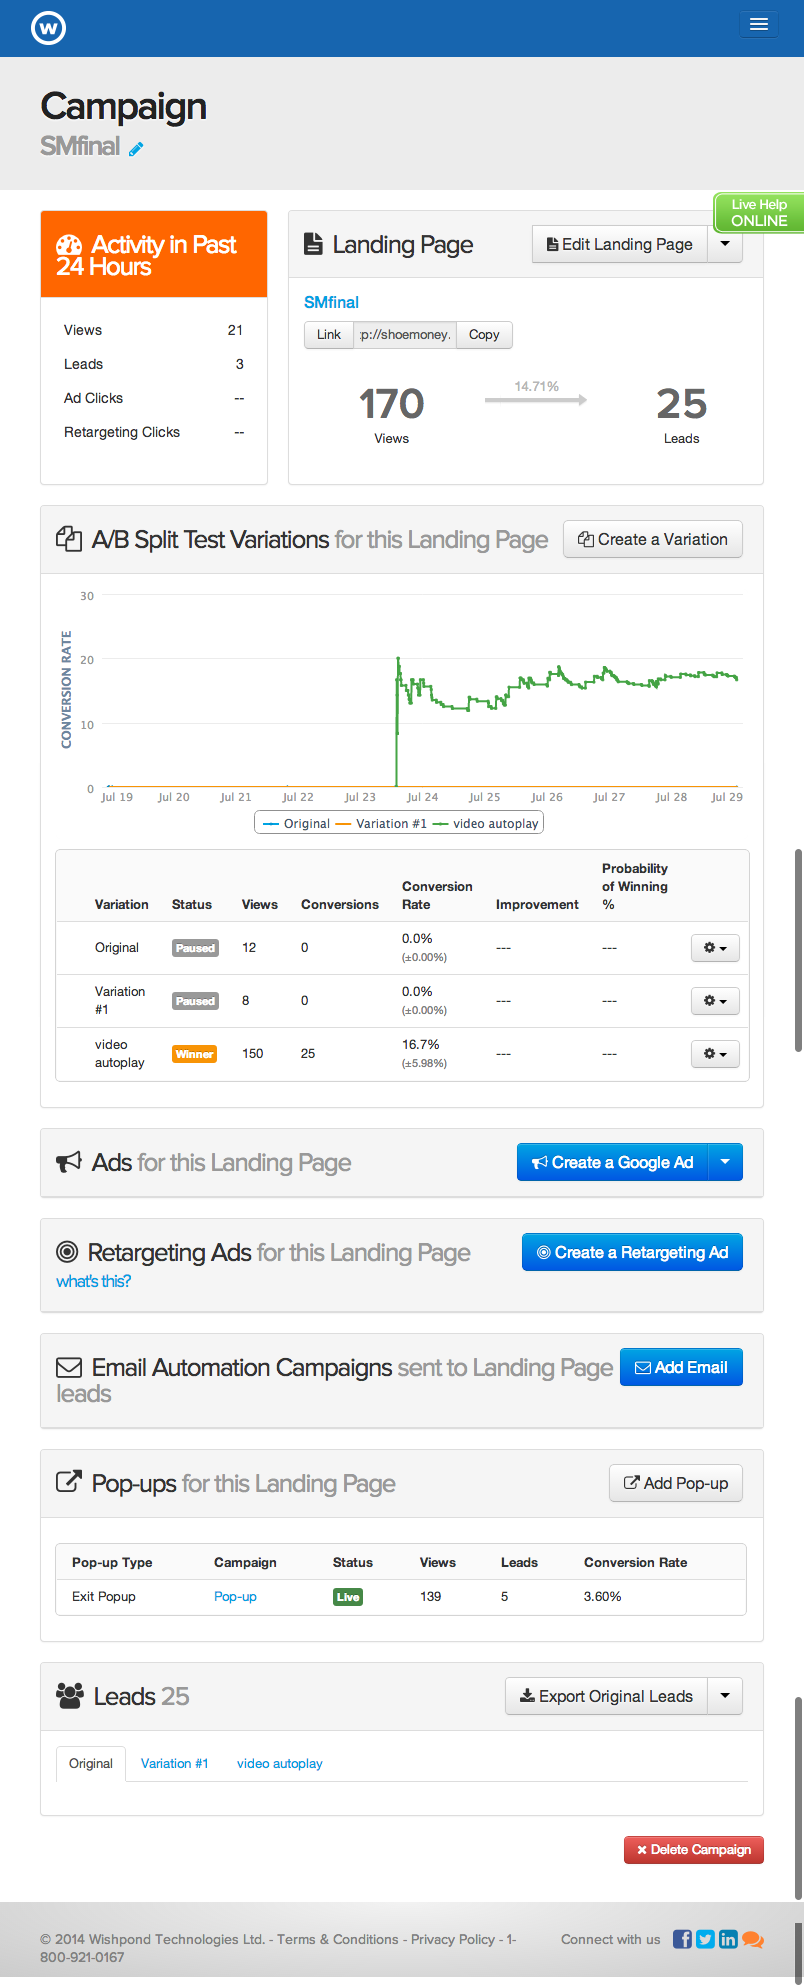Open gear dropdown for video autoplay variation
The height and width of the screenshot is (1987, 804).
tap(715, 1054)
